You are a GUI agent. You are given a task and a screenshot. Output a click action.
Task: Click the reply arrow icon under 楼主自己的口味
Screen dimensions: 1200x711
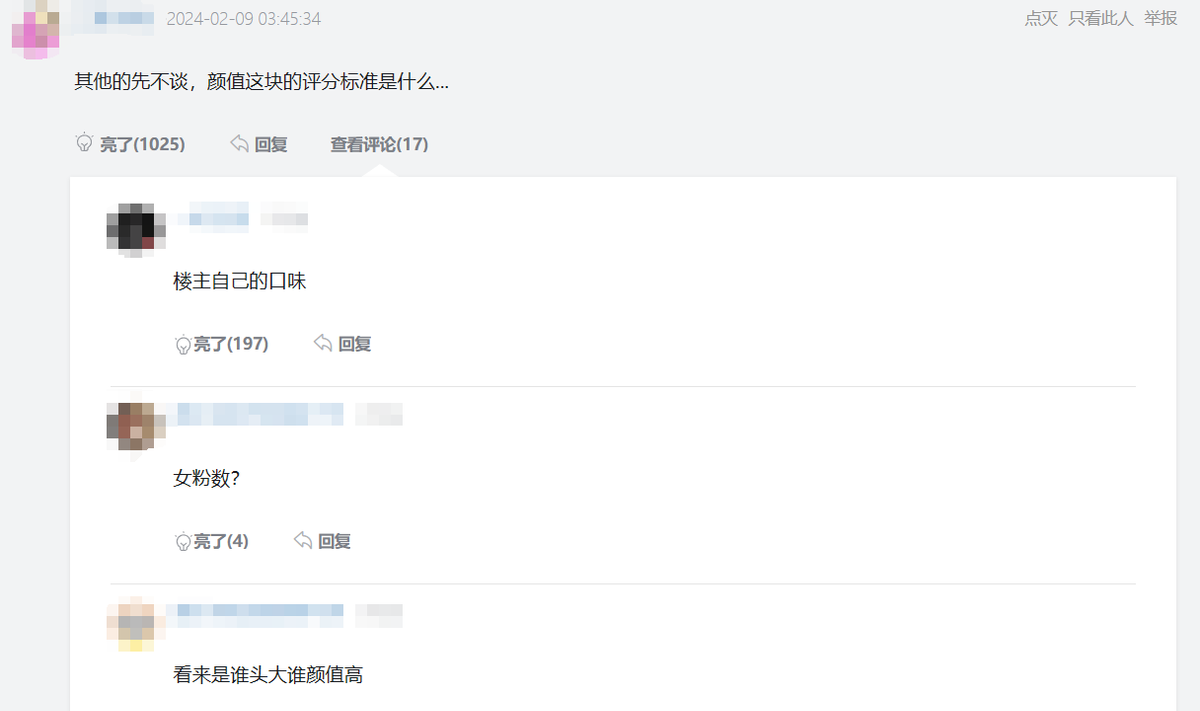pyautogui.click(x=323, y=343)
